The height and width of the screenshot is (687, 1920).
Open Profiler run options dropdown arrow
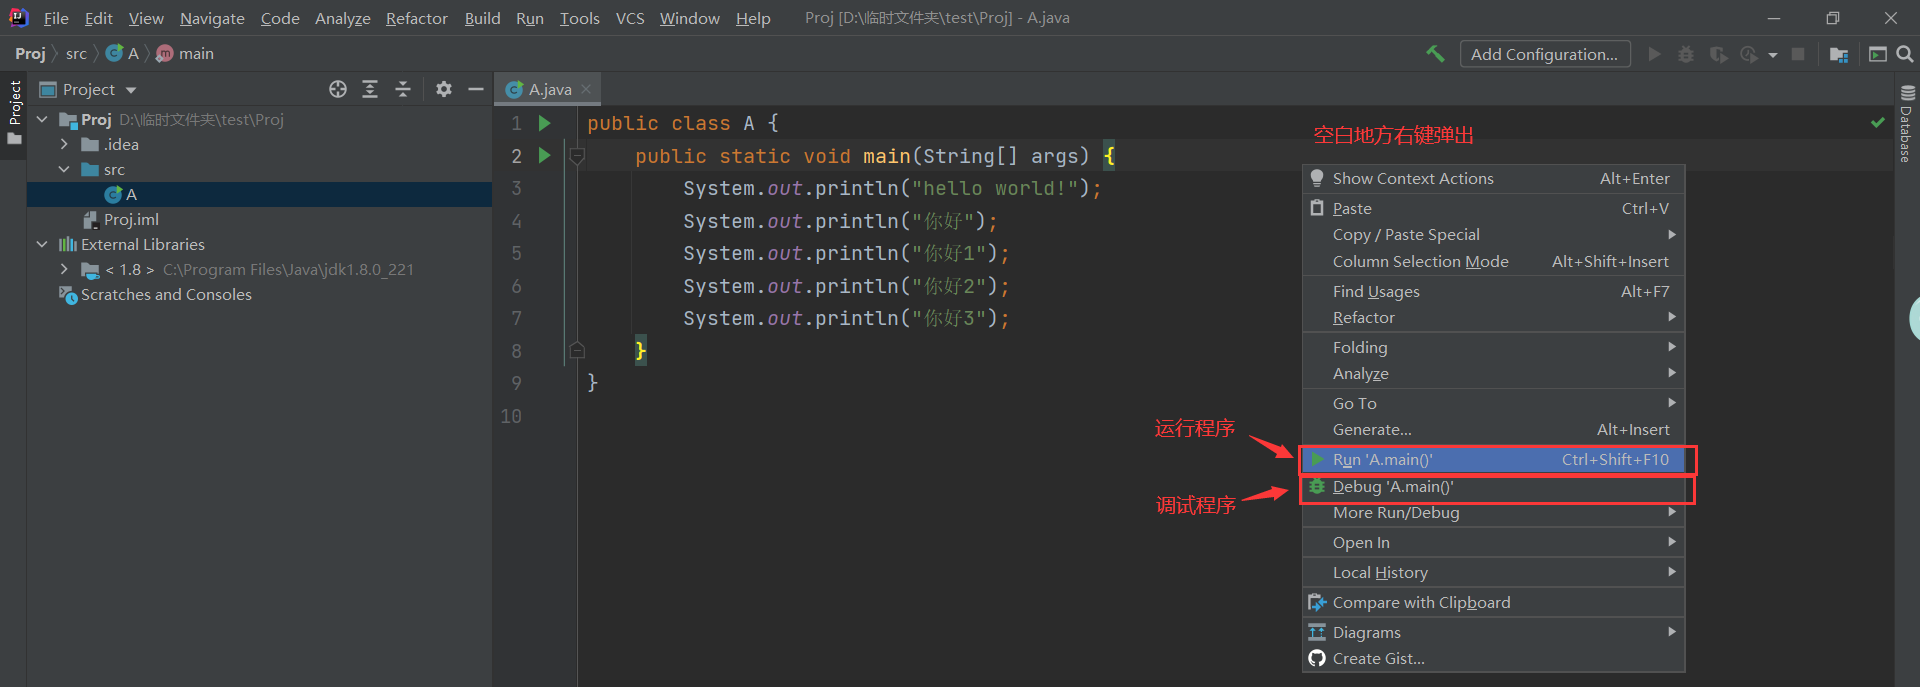(x=1773, y=55)
